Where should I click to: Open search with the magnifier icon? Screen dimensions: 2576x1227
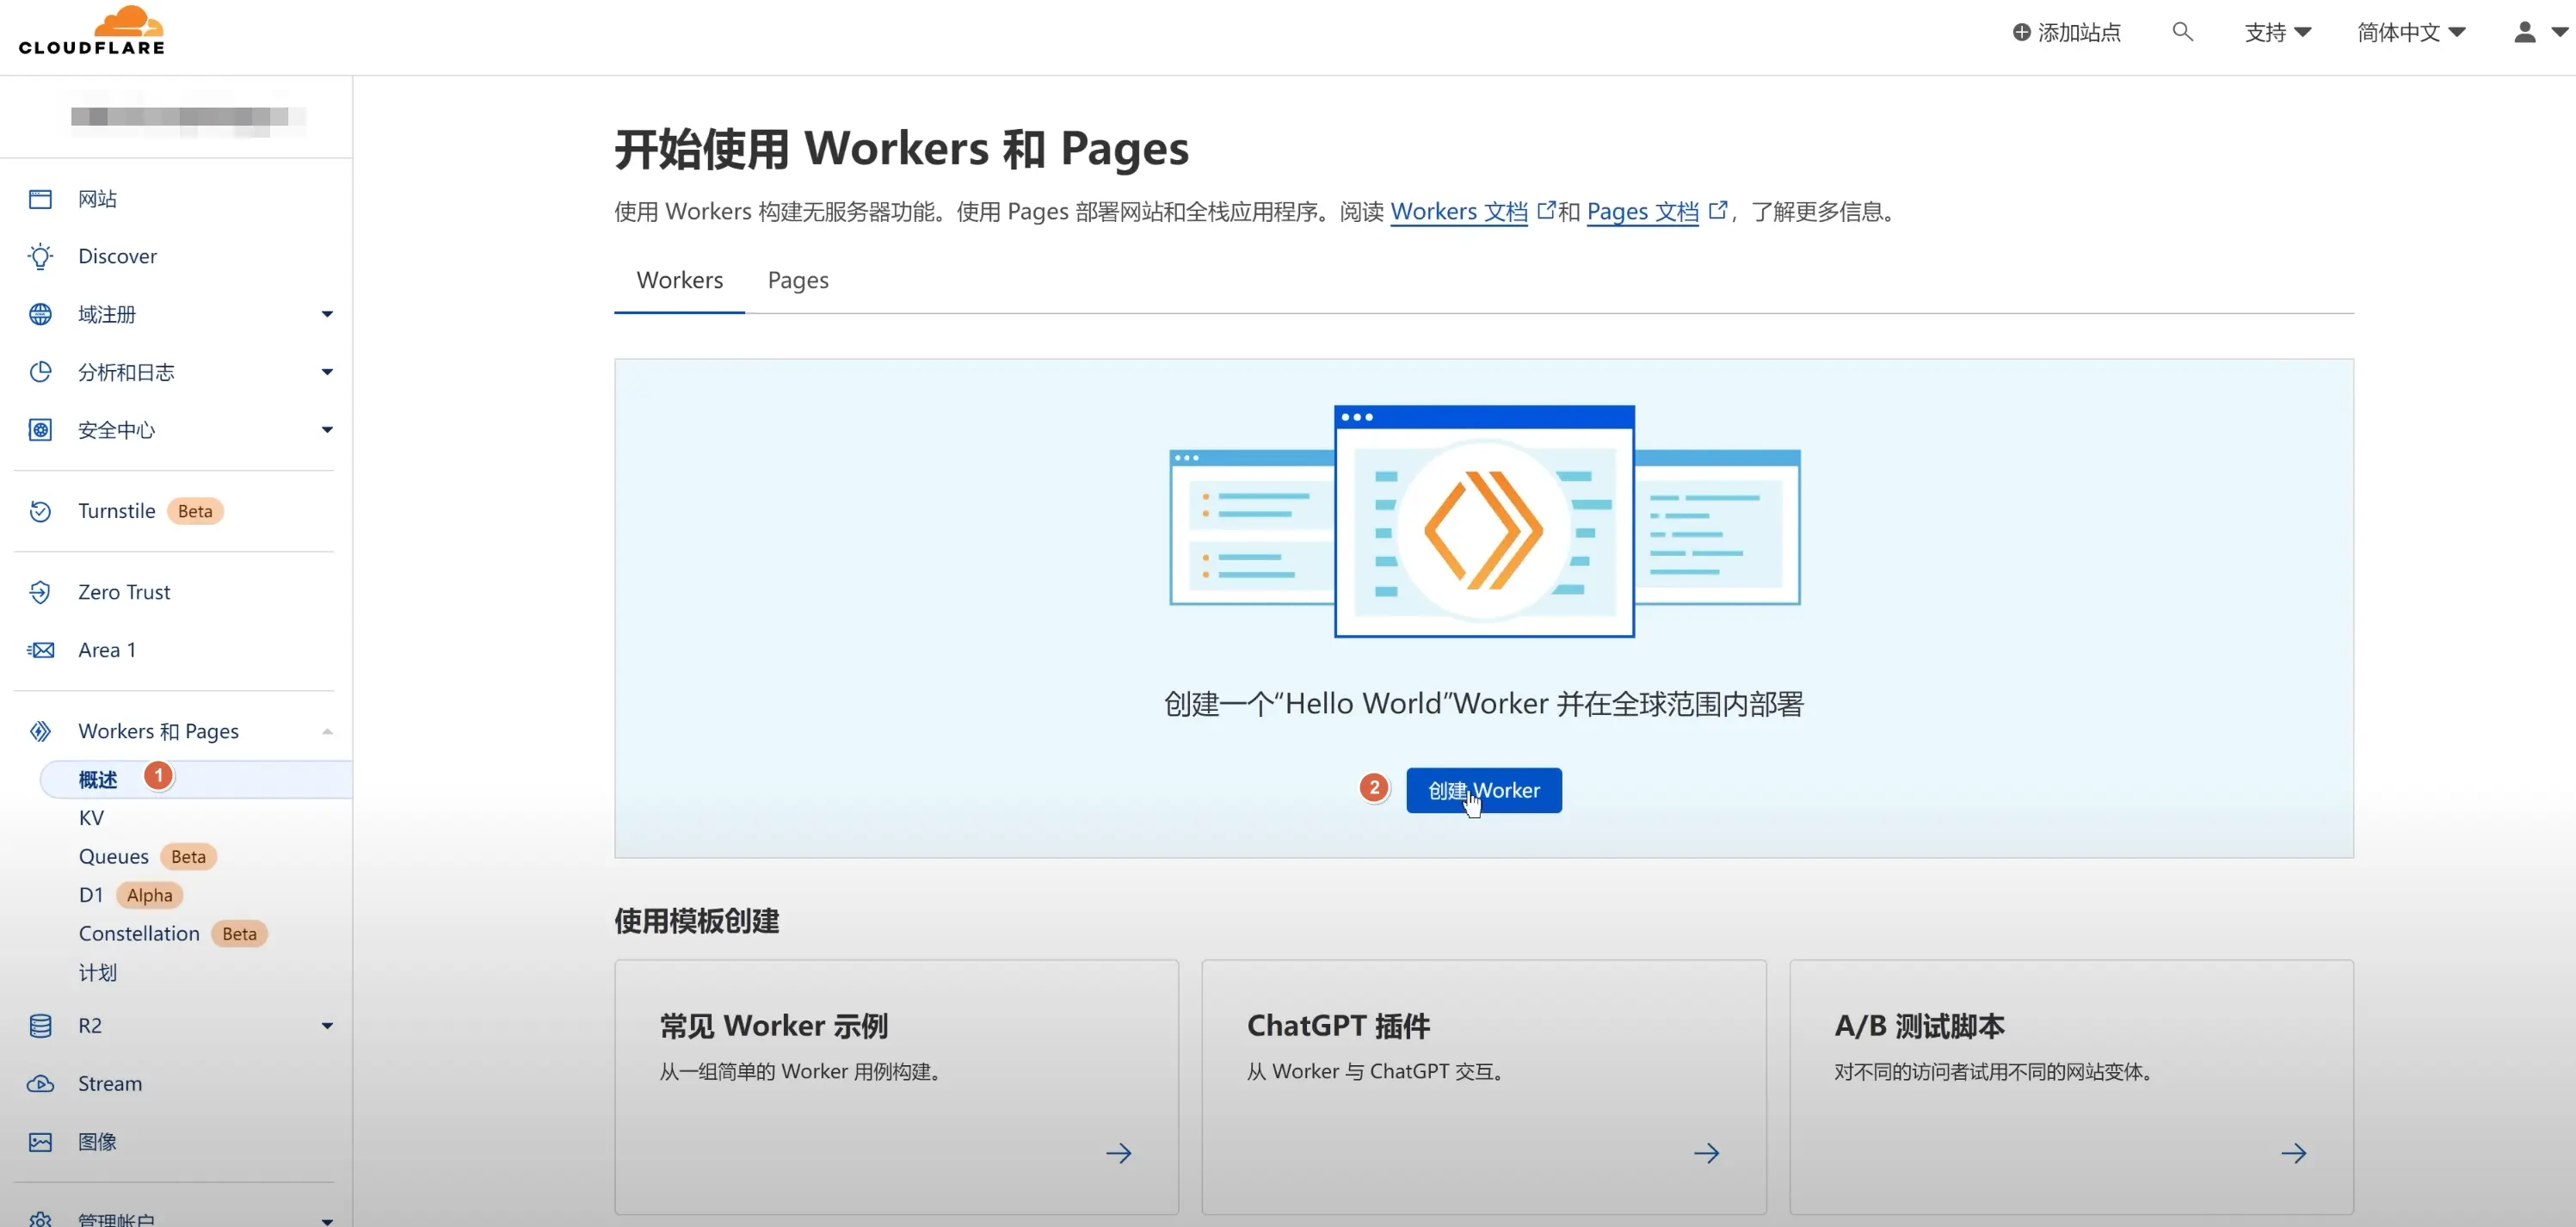click(2182, 32)
